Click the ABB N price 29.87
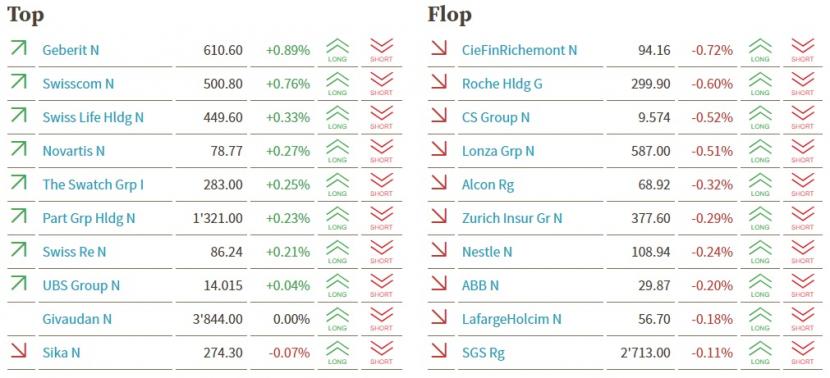Viewport: 830px width, 378px height. pyautogui.click(x=655, y=285)
